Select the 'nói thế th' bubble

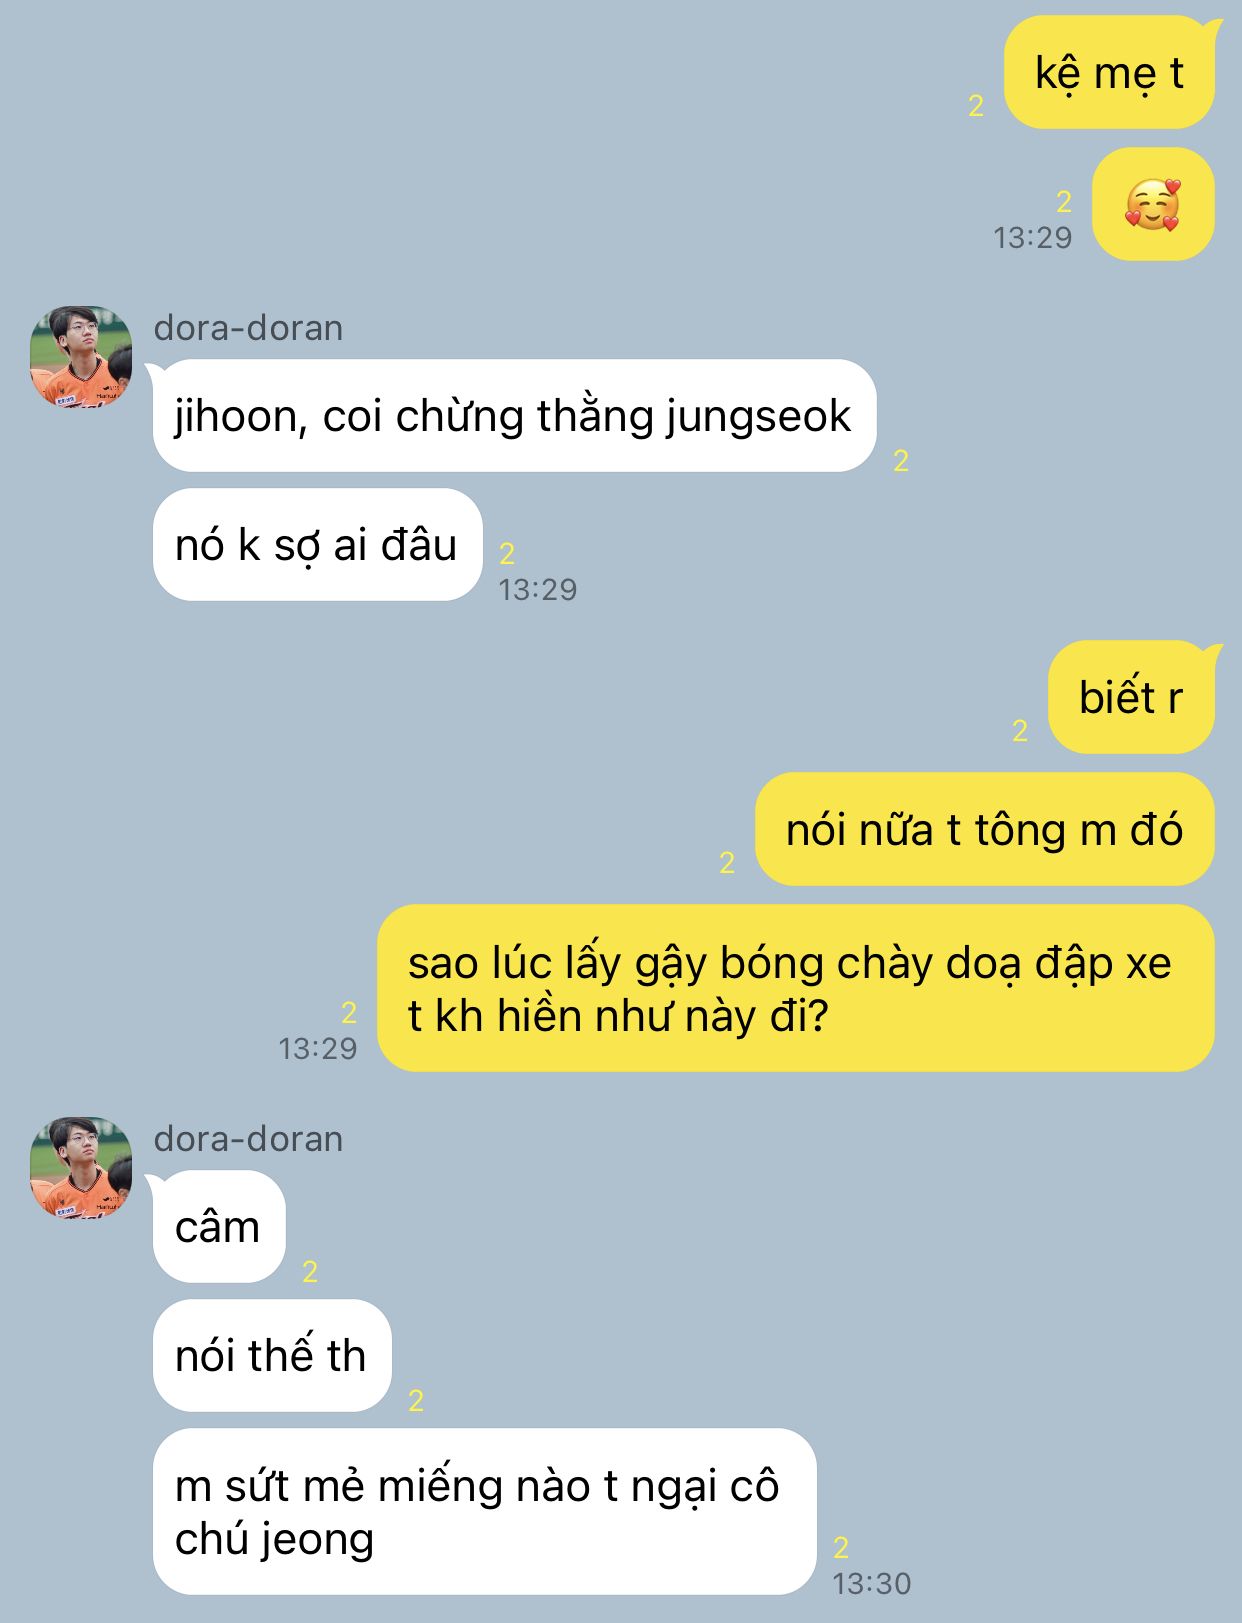(272, 1355)
